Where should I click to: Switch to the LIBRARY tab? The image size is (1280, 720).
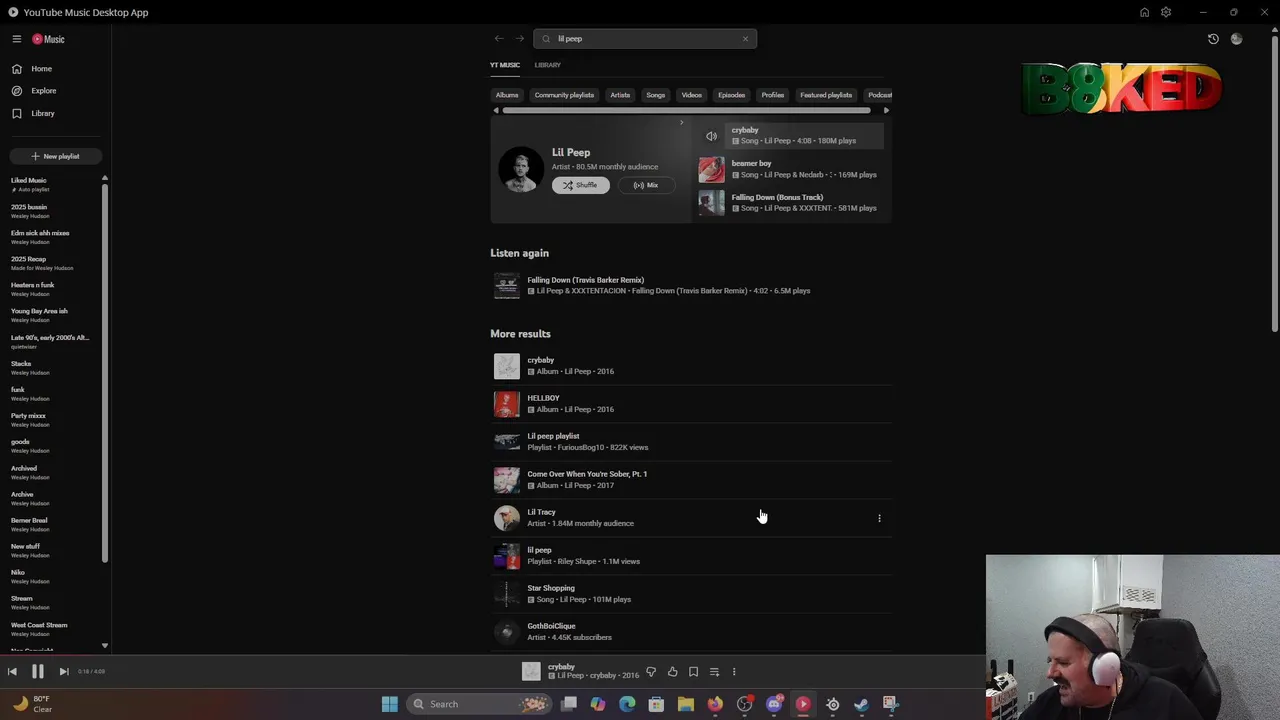click(547, 65)
